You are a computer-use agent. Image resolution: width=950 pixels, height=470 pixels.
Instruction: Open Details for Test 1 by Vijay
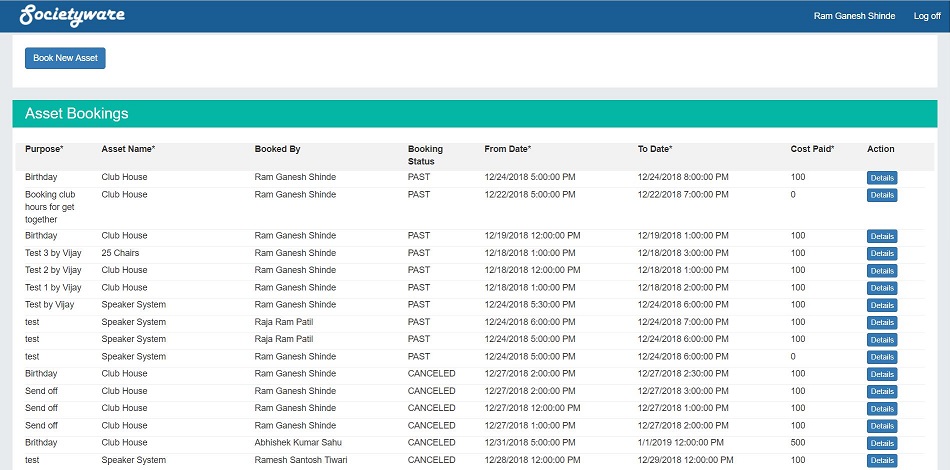(882, 288)
